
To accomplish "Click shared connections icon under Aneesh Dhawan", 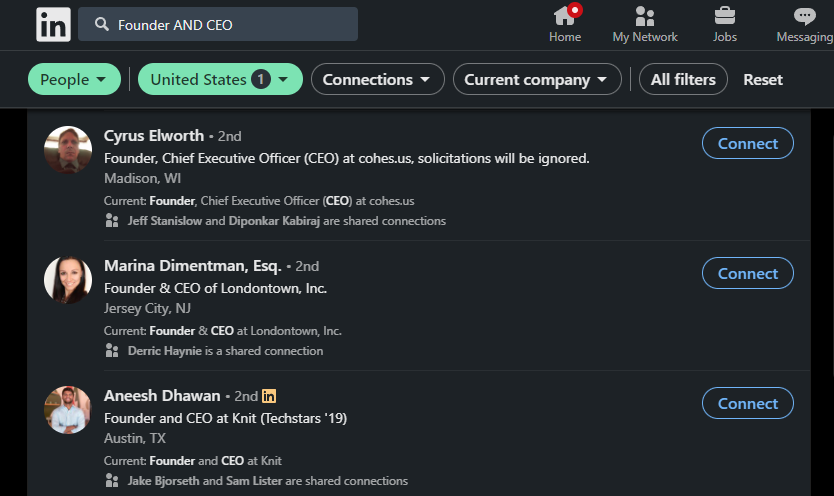I will pyautogui.click(x=112, y=481).
